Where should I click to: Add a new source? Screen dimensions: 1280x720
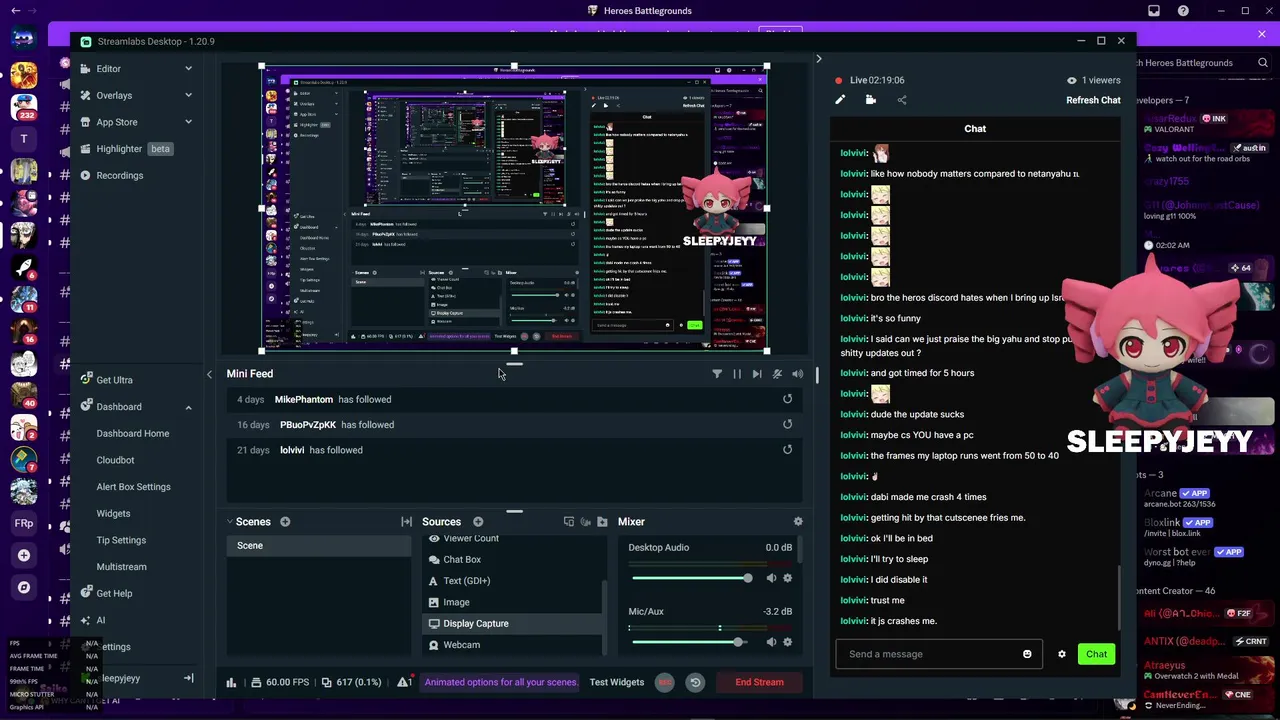point(478,522)
